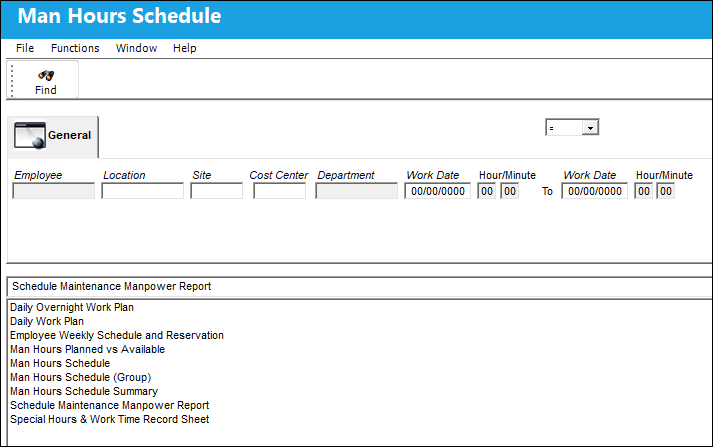Image resolution: width=713 pixels, height=447 pixels.
Task: Select Man Hours Schedule (Group) report
Action: [80, 377]
